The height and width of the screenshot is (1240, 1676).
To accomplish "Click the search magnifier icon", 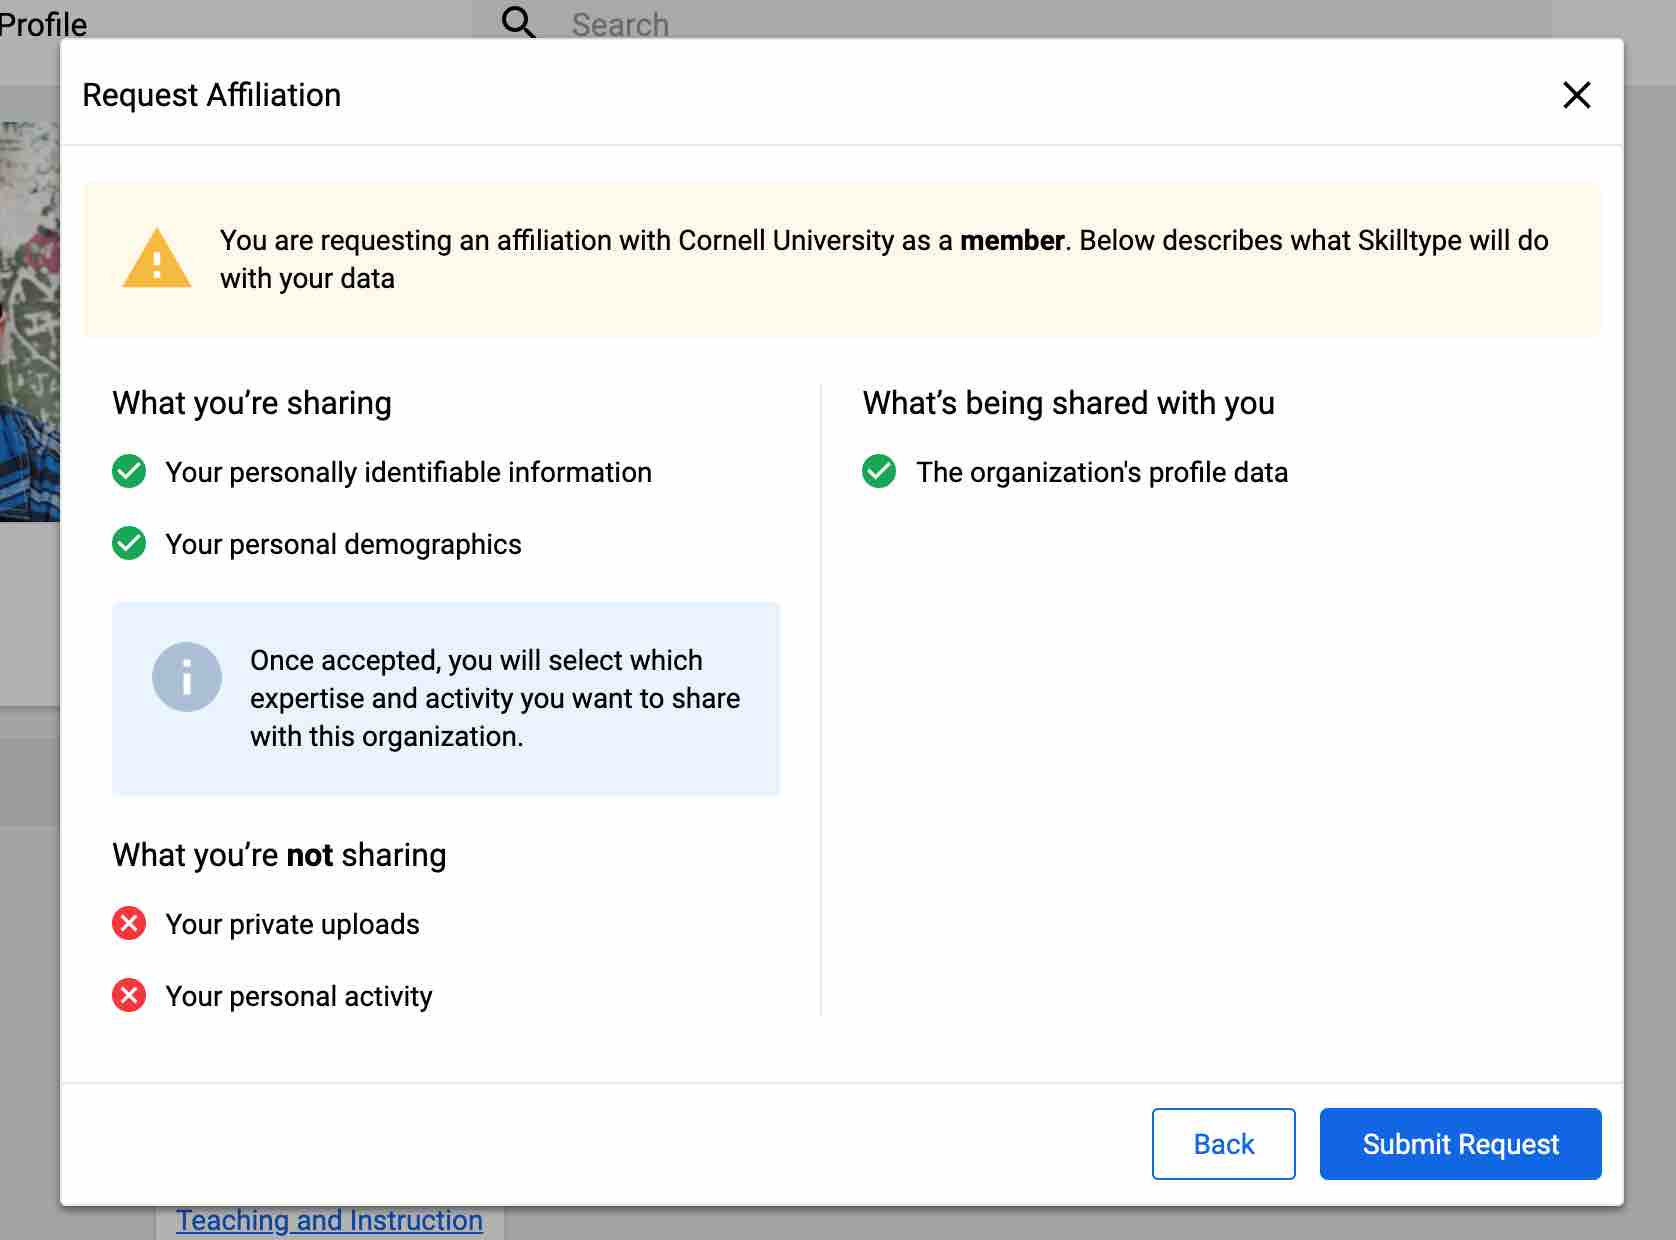I will click(518, 21).
